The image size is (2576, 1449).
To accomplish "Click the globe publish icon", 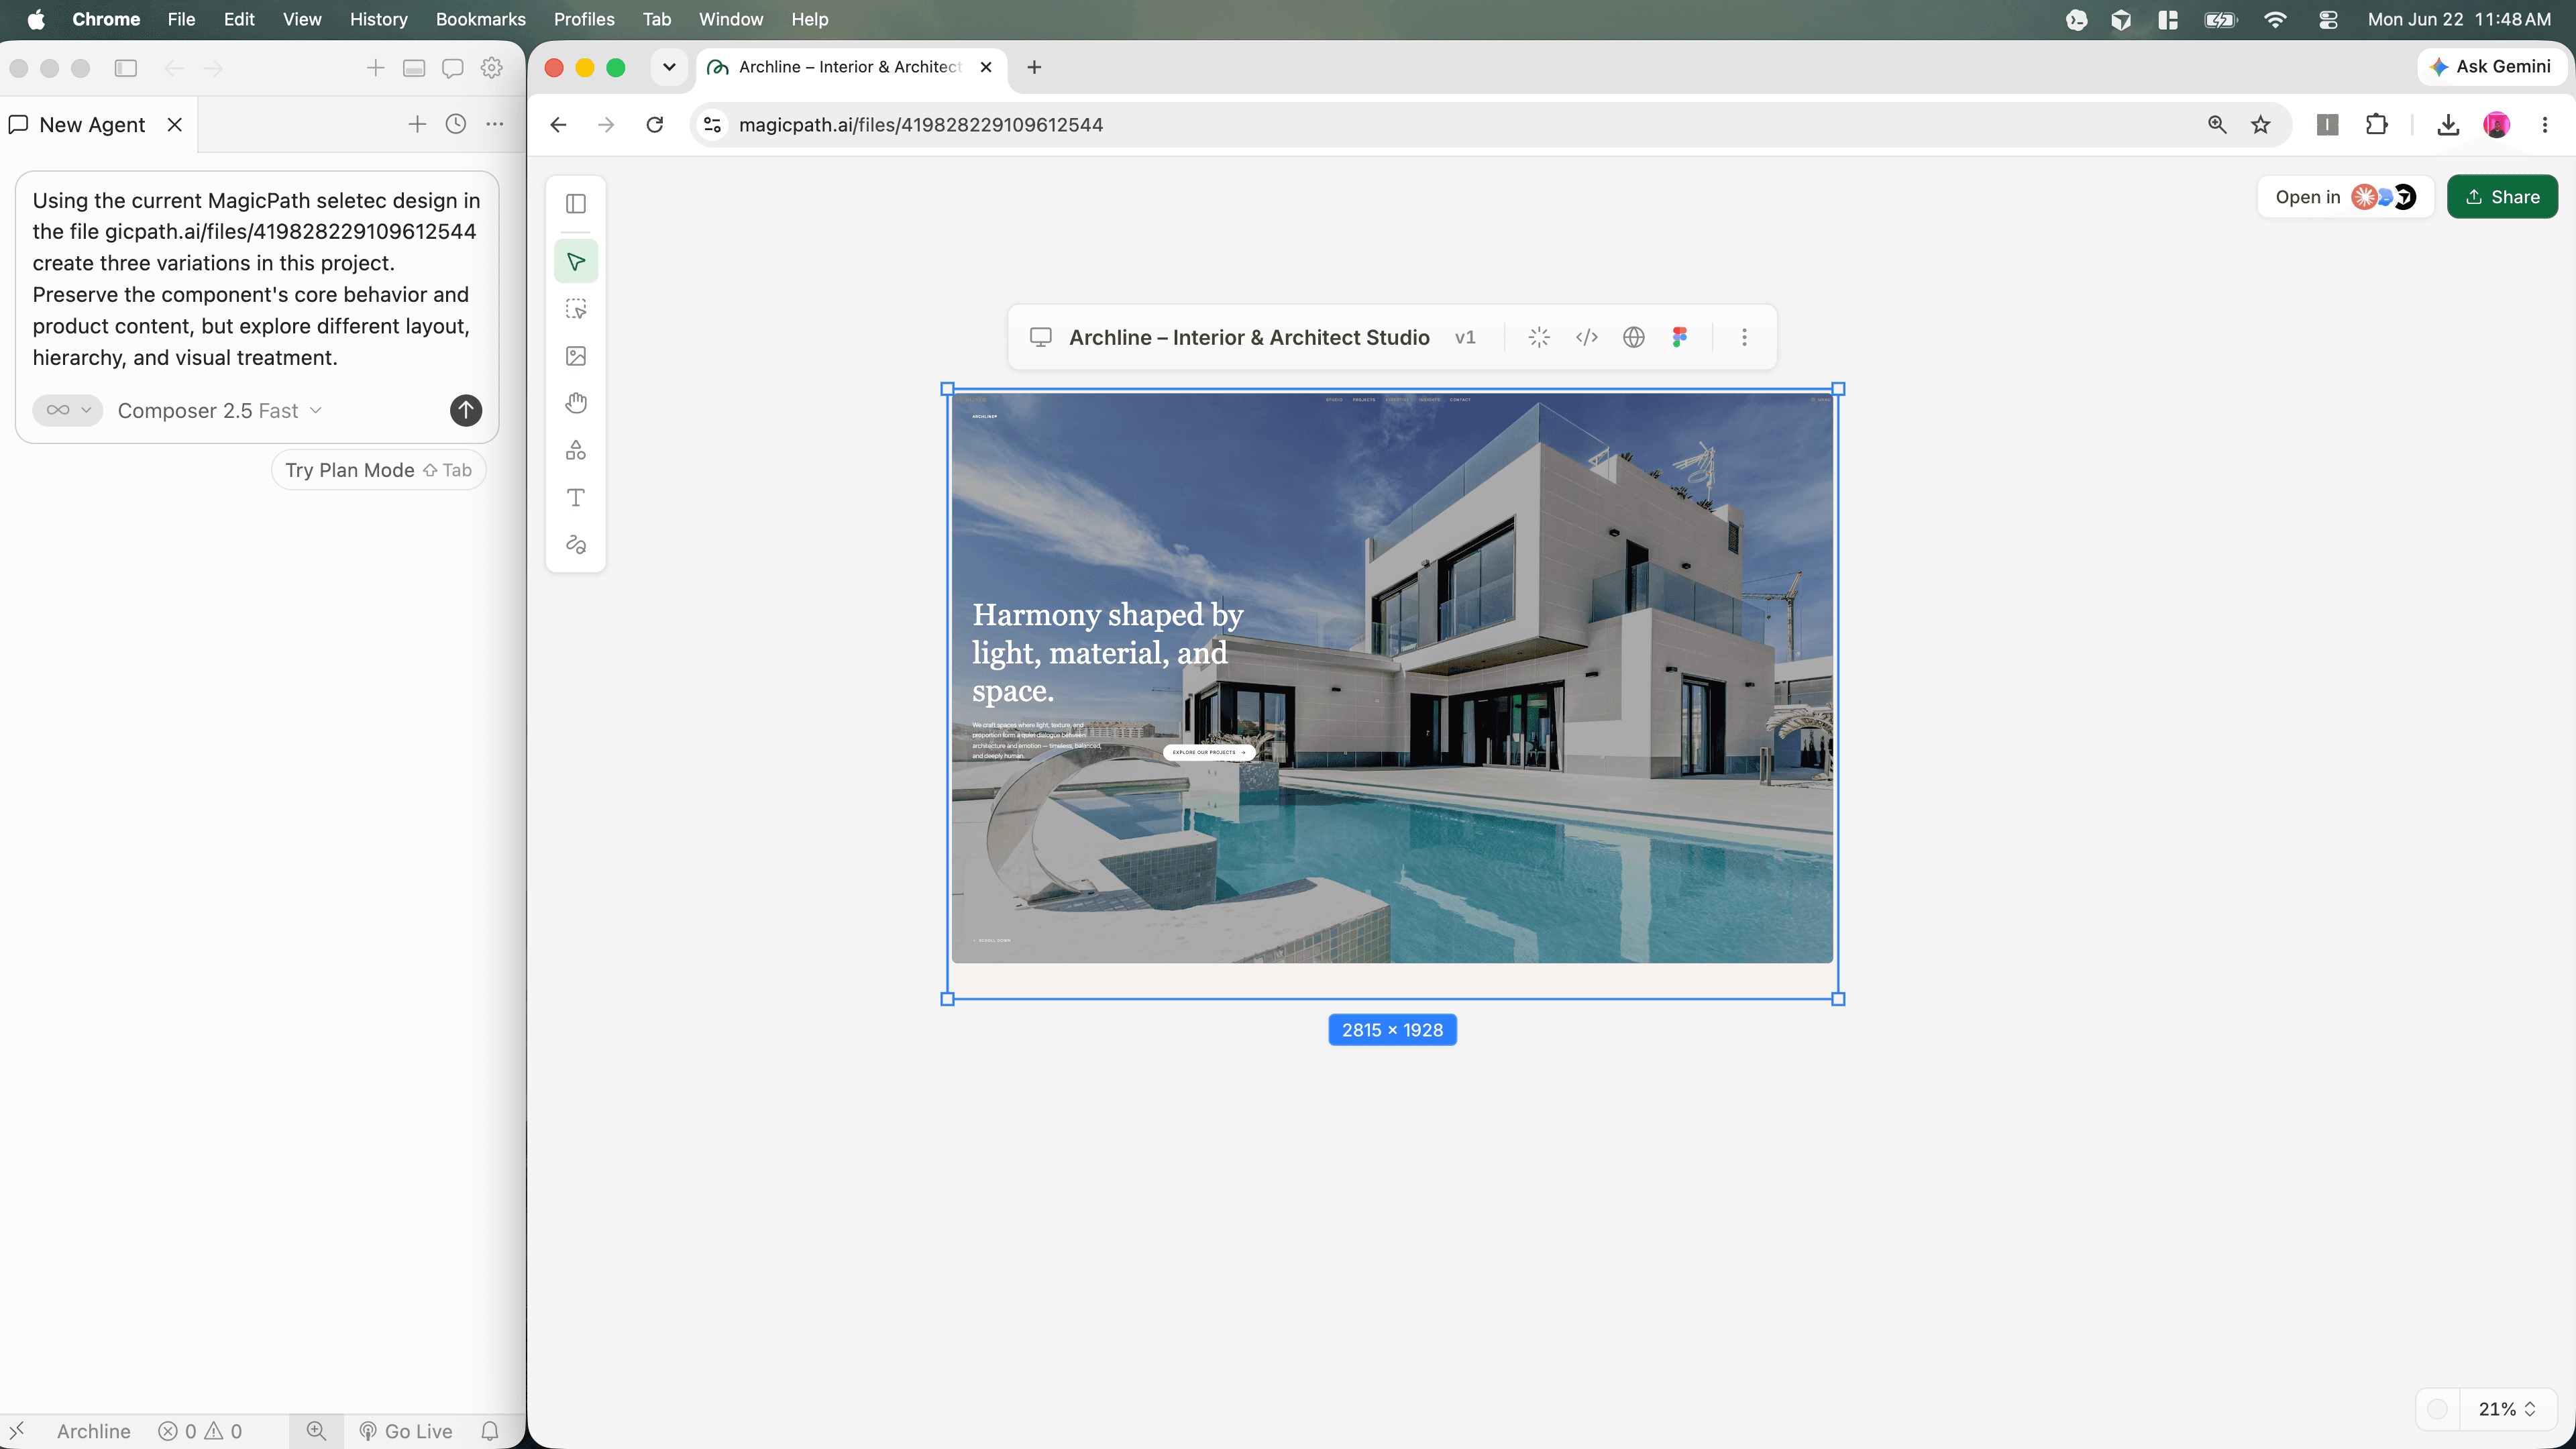I will coord(1634,338).
